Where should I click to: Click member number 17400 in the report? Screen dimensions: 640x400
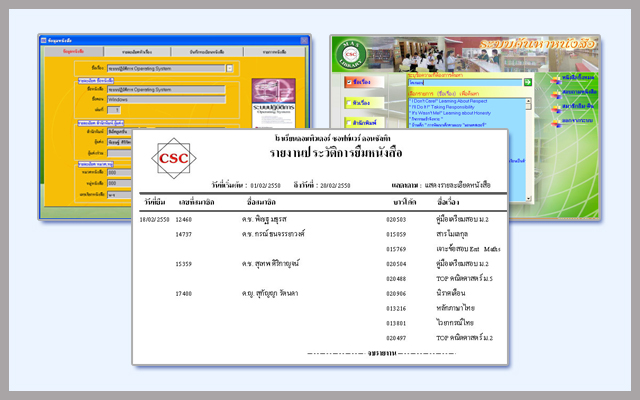(184, 293)
